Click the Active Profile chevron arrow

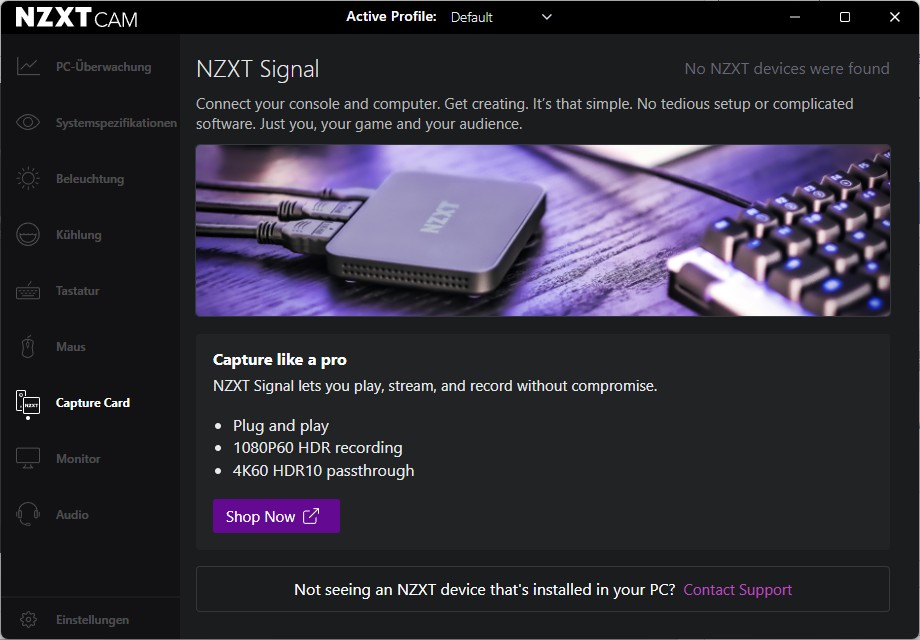point(546,17)
